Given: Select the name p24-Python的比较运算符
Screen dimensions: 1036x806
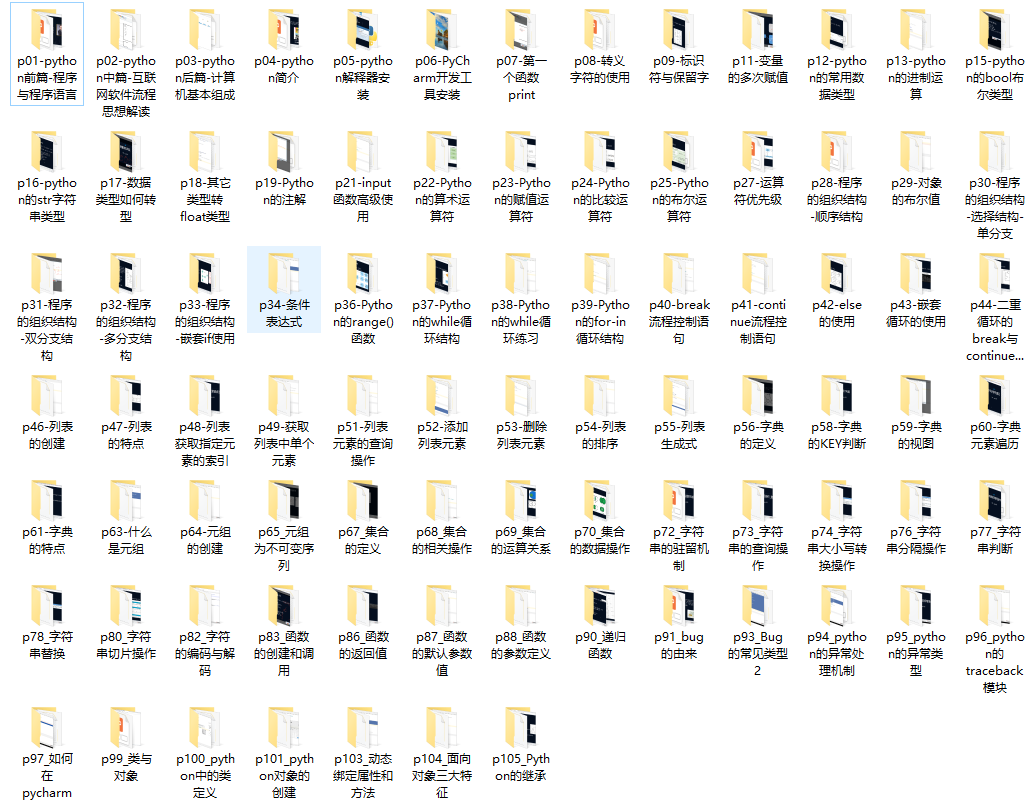Looking at the screenshot, I should [600, 200].
